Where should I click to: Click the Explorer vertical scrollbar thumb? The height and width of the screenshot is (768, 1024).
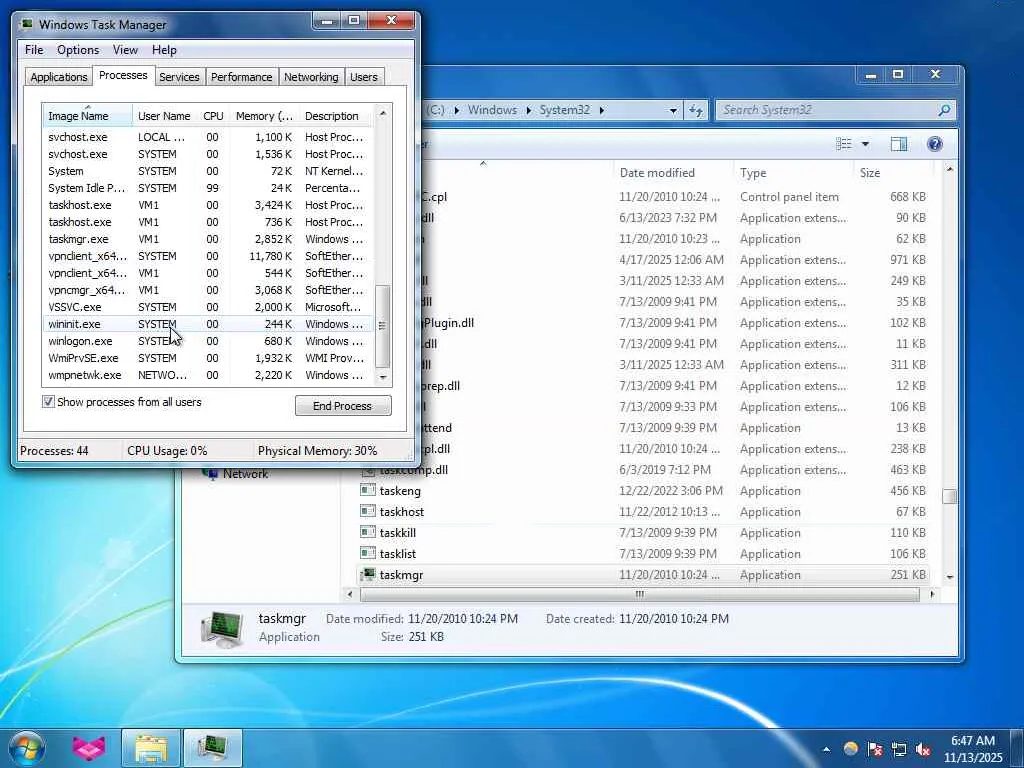950,497
